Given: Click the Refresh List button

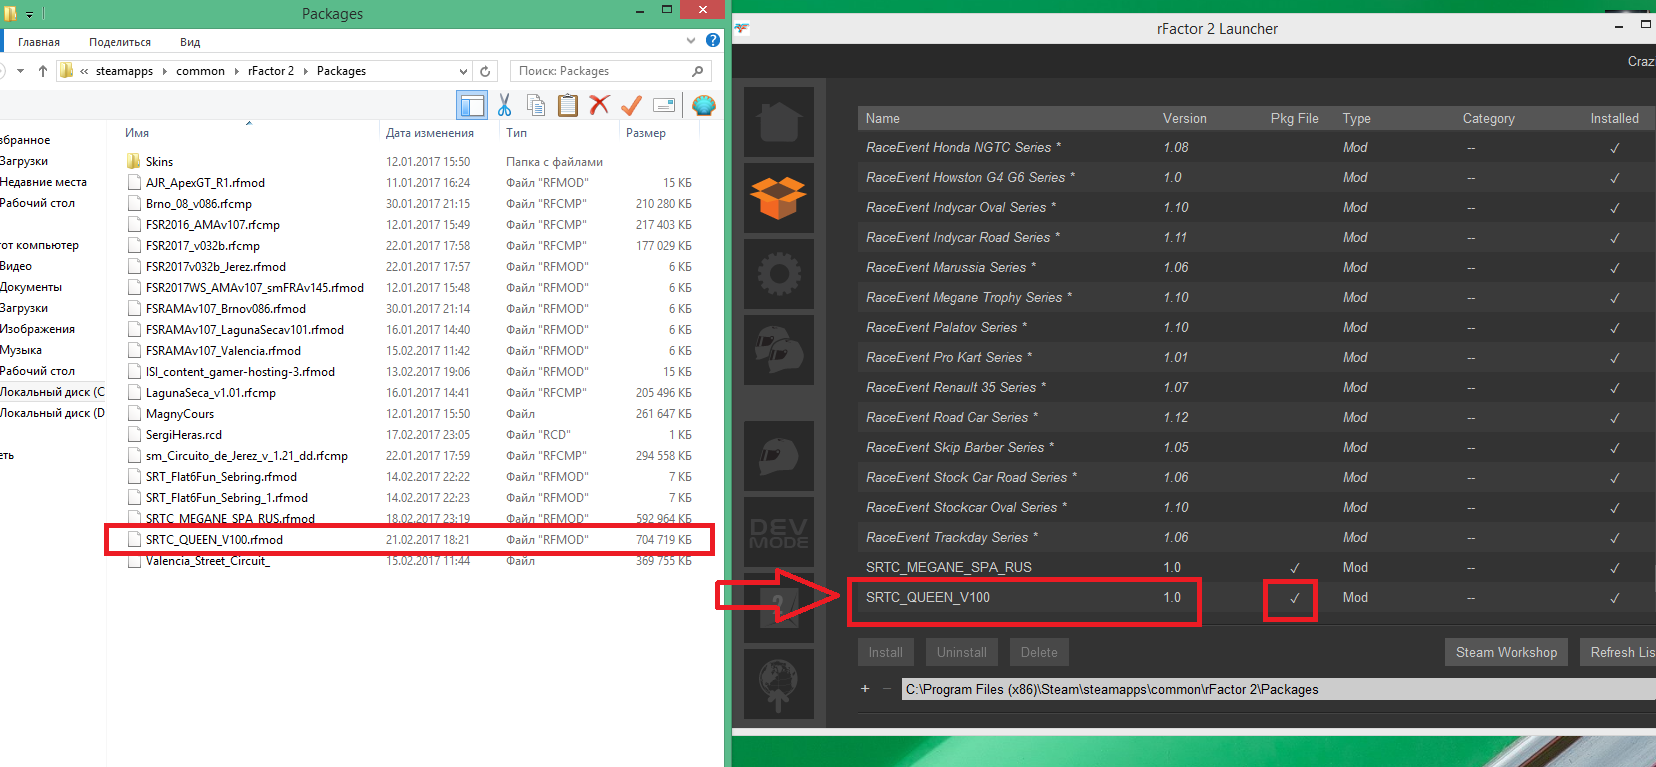Looking at the screenshot, I should (x=1617, y=652).
